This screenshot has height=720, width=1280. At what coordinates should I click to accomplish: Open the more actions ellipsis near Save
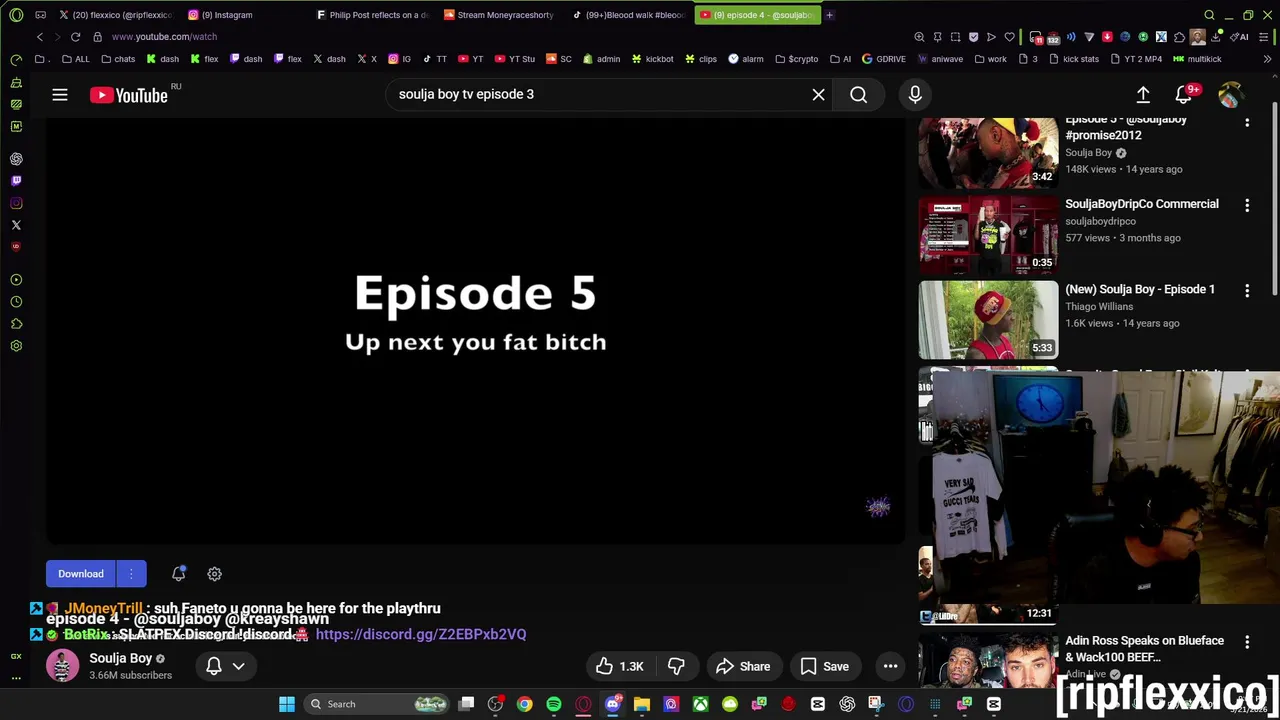coord(890,666)
